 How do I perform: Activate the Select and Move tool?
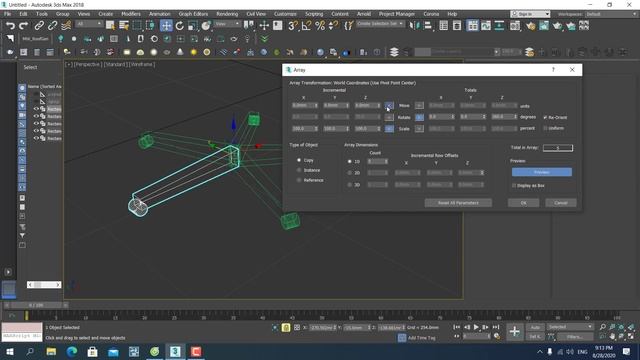[x=166, y=26]
